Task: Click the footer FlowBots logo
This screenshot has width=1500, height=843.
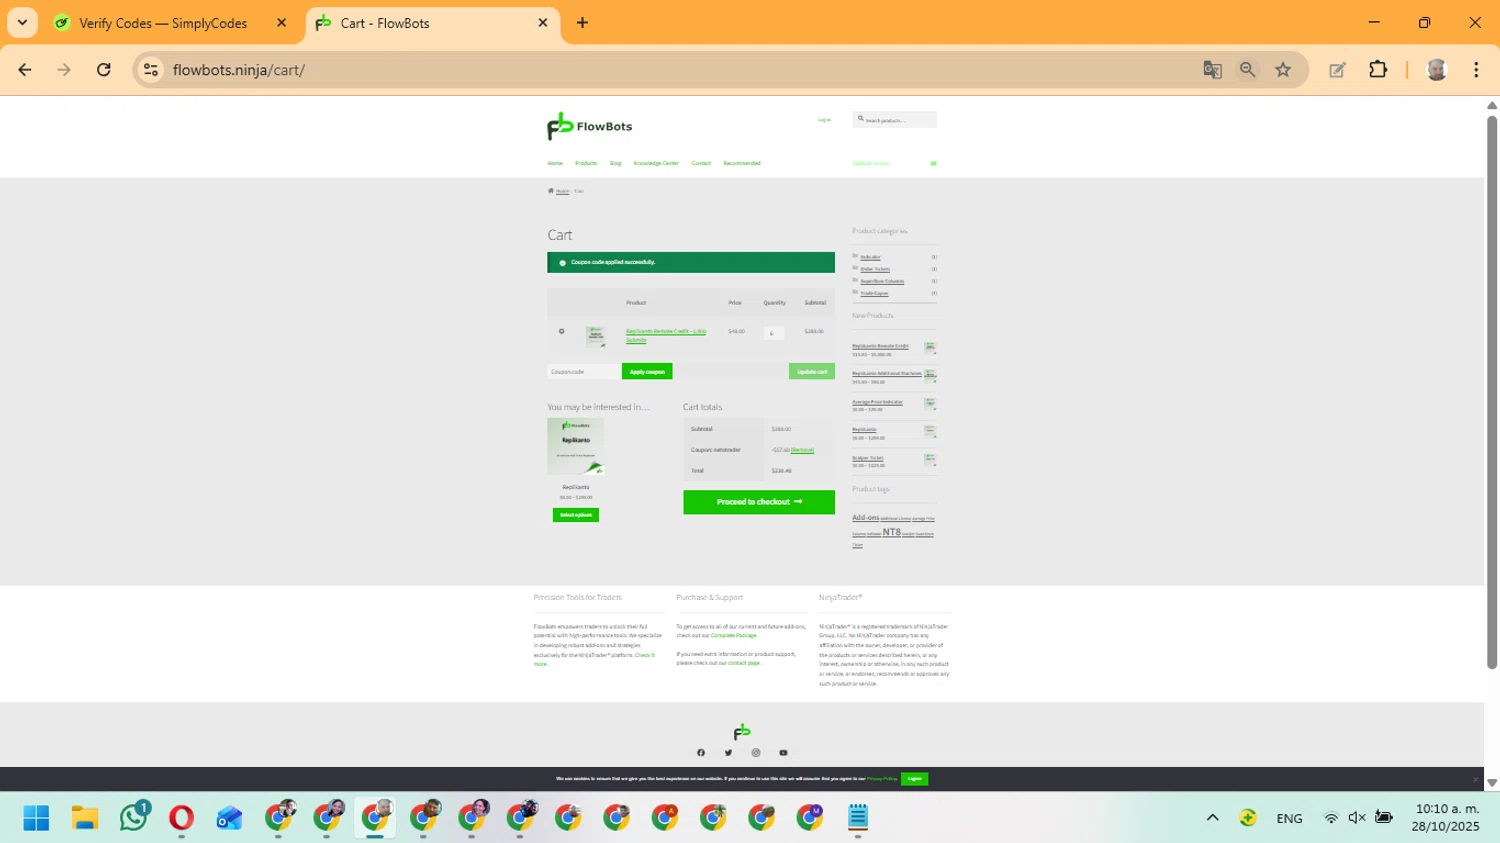Action: (742, 732)
